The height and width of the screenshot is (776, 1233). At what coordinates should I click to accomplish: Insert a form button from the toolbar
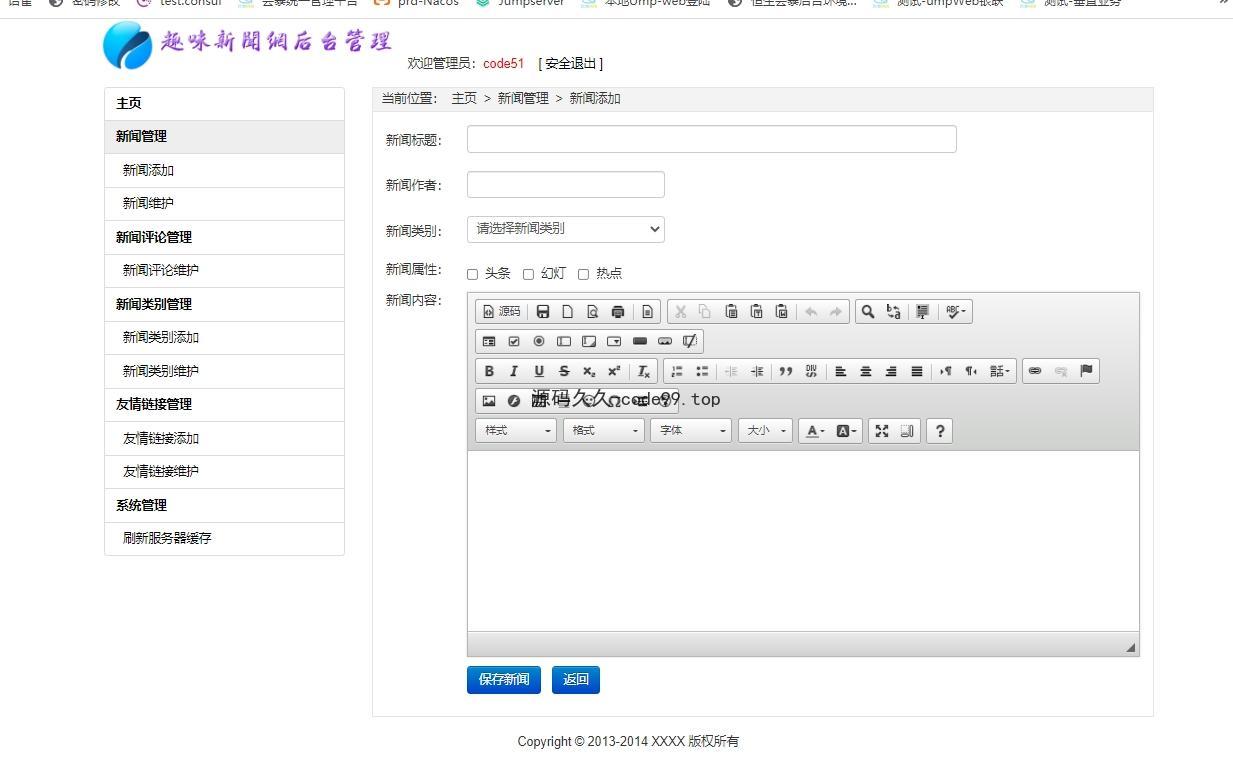(x=640, y=342)
